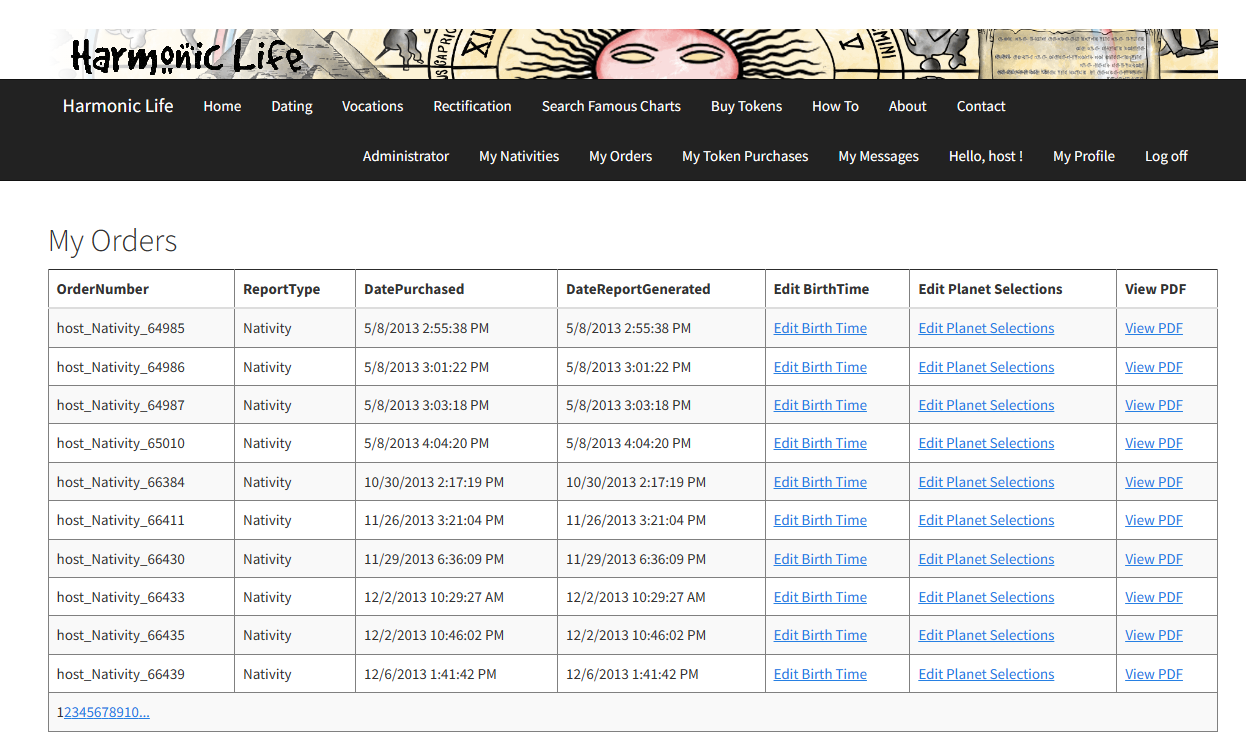This screenshot has width=1246, height=748.
Task: Edit birth time for order host_Nativity_66384
Action: [x=820, y=482]
